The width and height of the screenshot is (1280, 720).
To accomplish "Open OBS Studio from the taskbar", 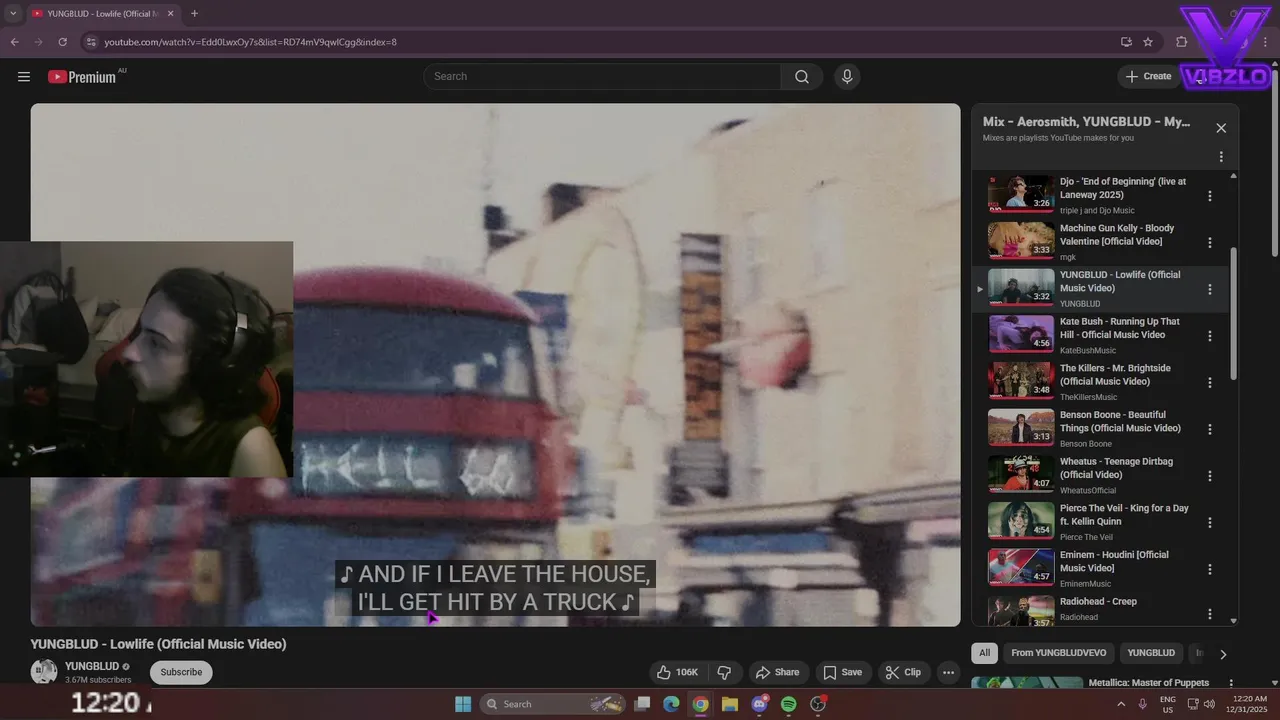I will 818,704.
